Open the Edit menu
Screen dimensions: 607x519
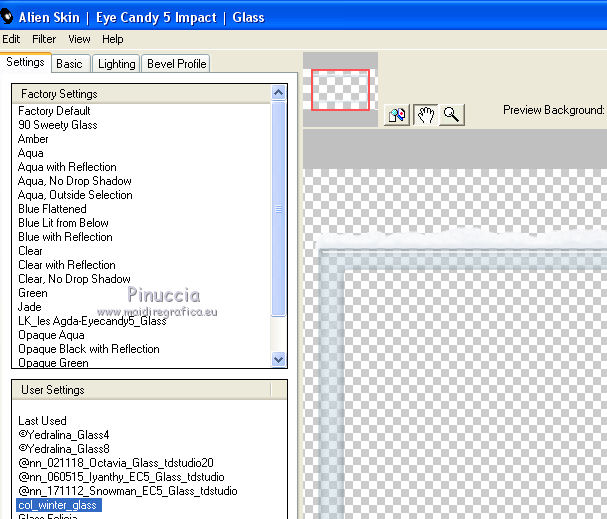(x=11, y=39)
